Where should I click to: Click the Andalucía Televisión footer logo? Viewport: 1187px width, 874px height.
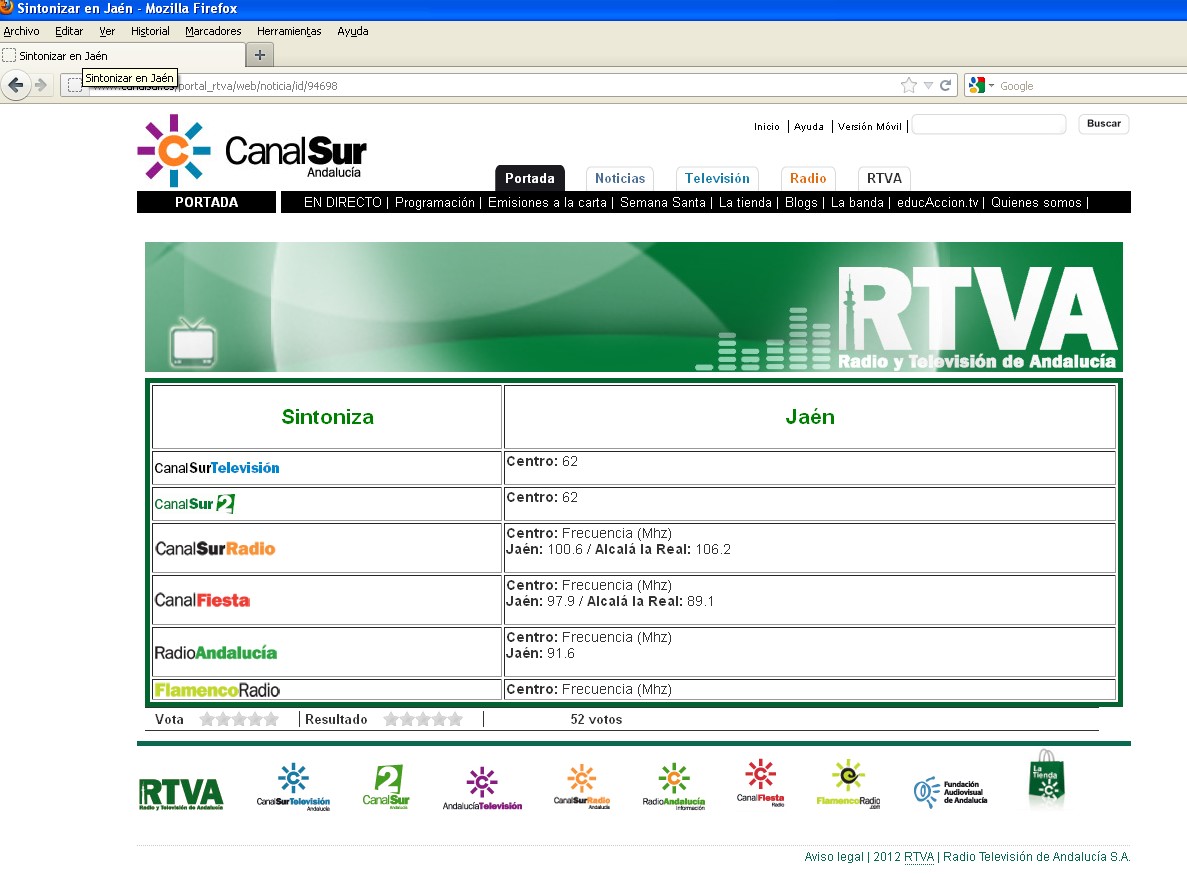482,788
